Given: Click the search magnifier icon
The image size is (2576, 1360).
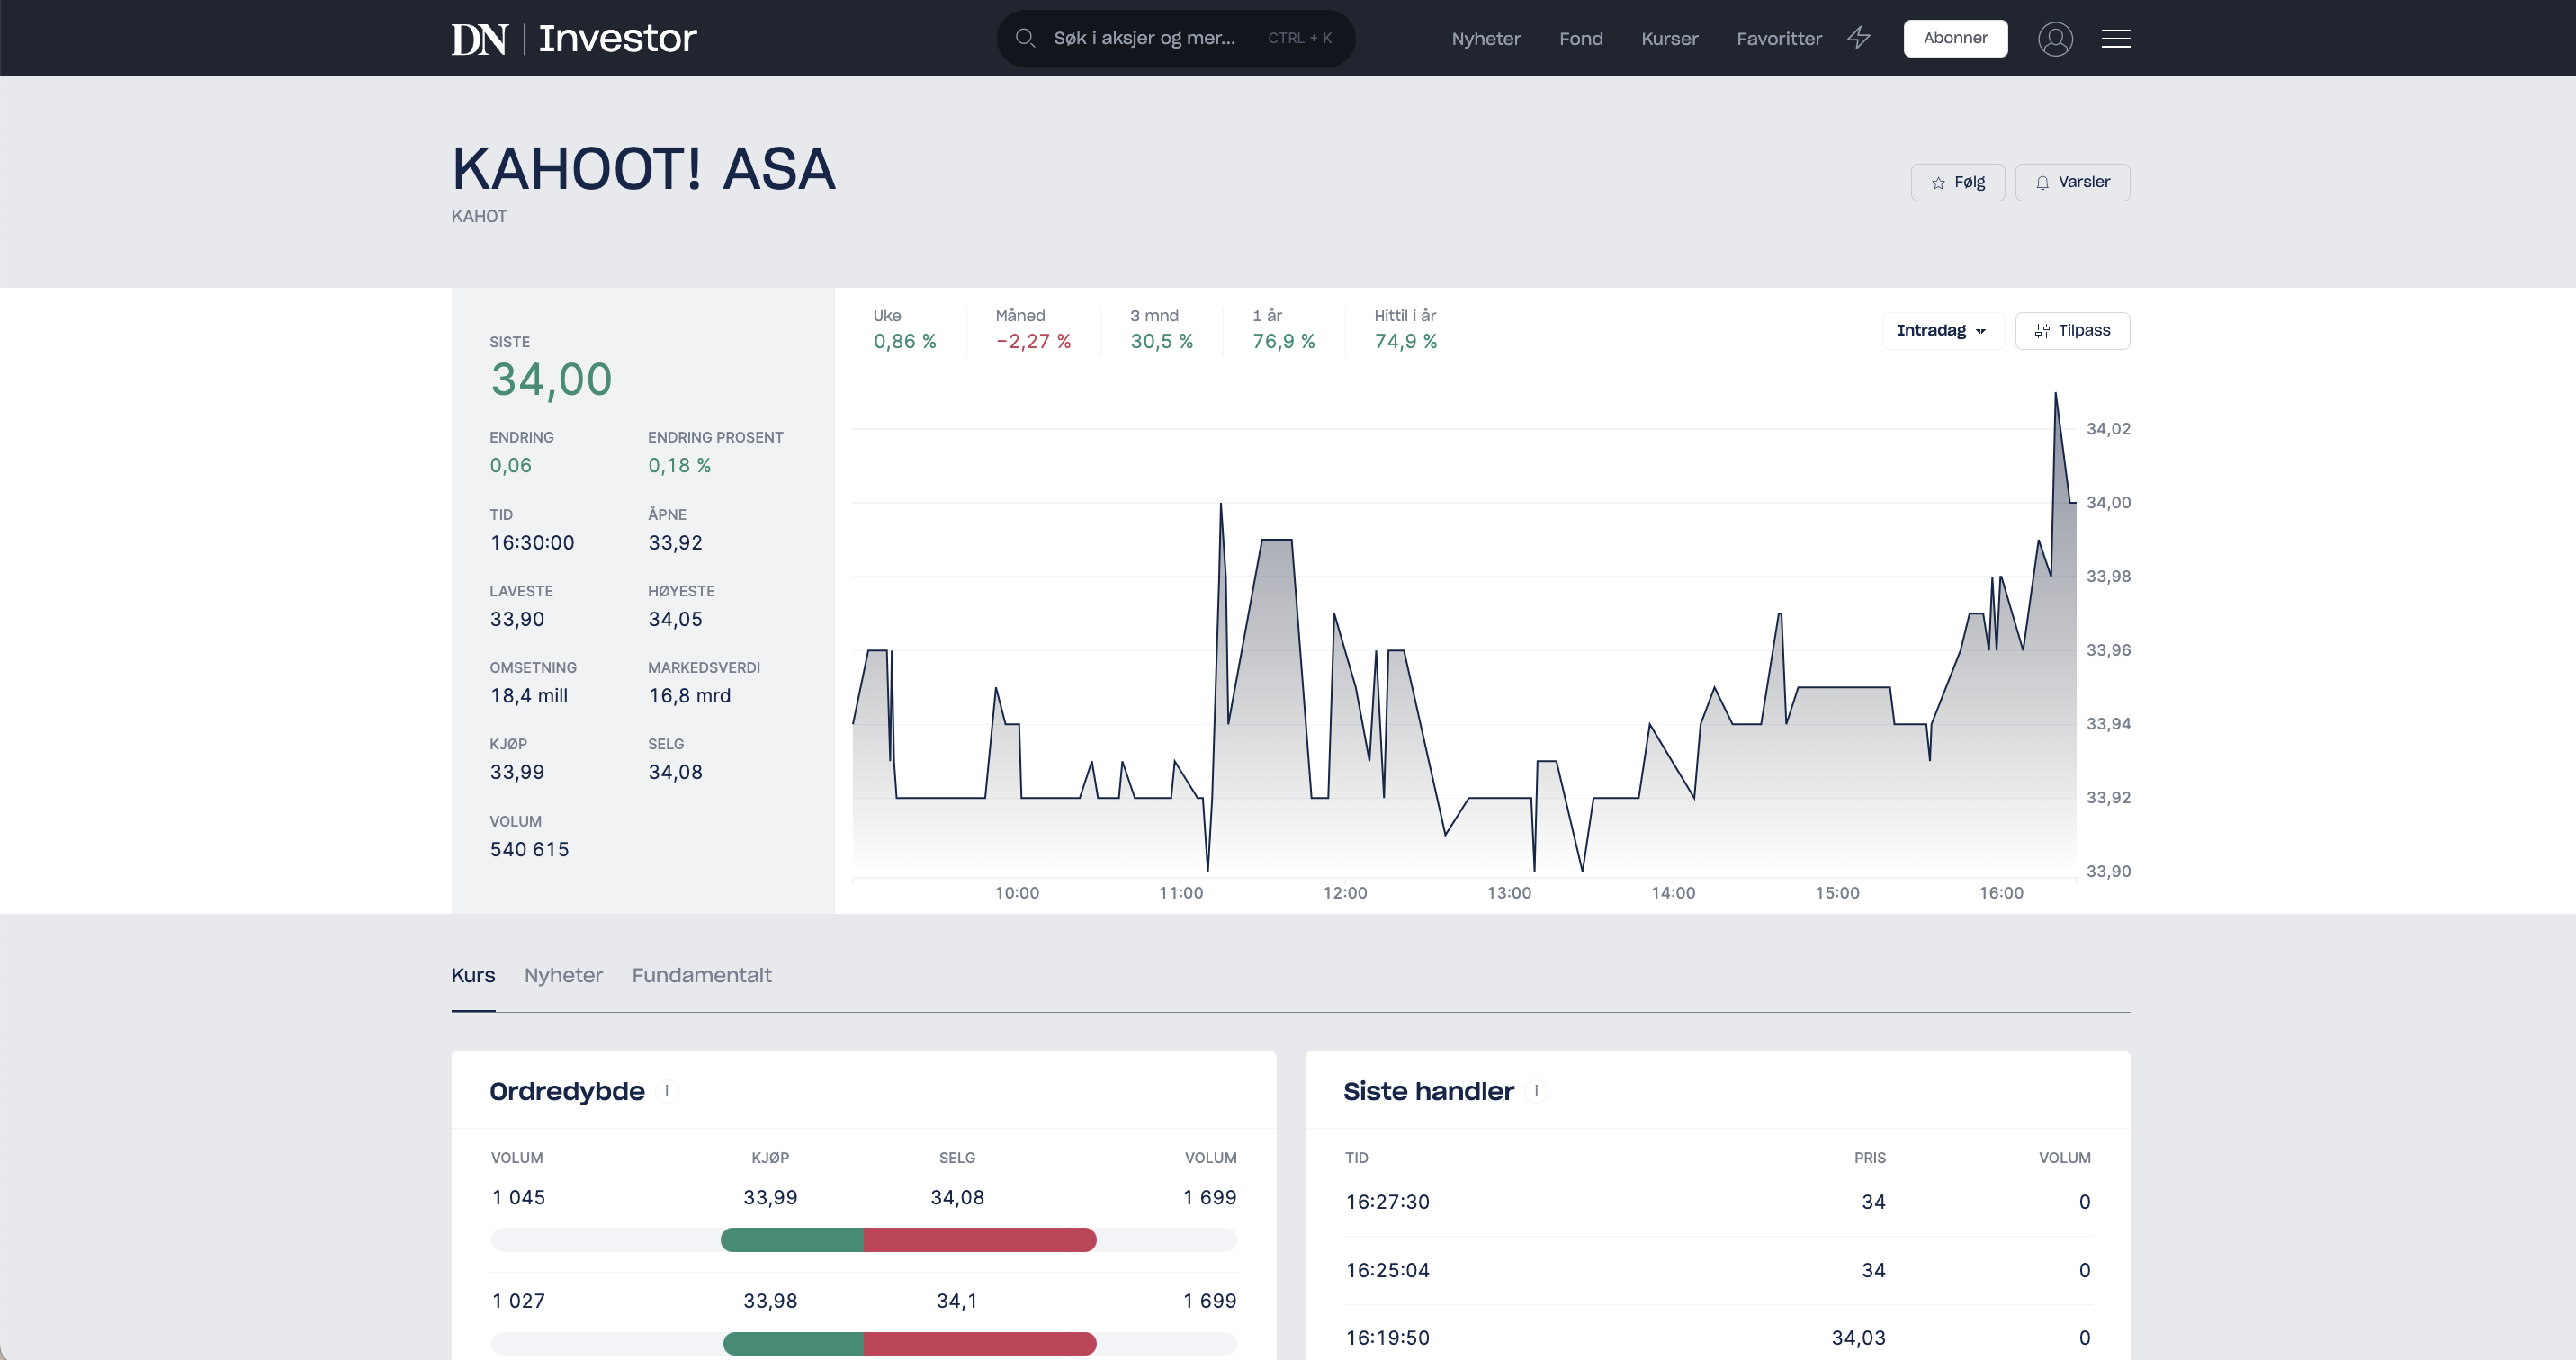Looking at the screenshot, I should 1025,38.
